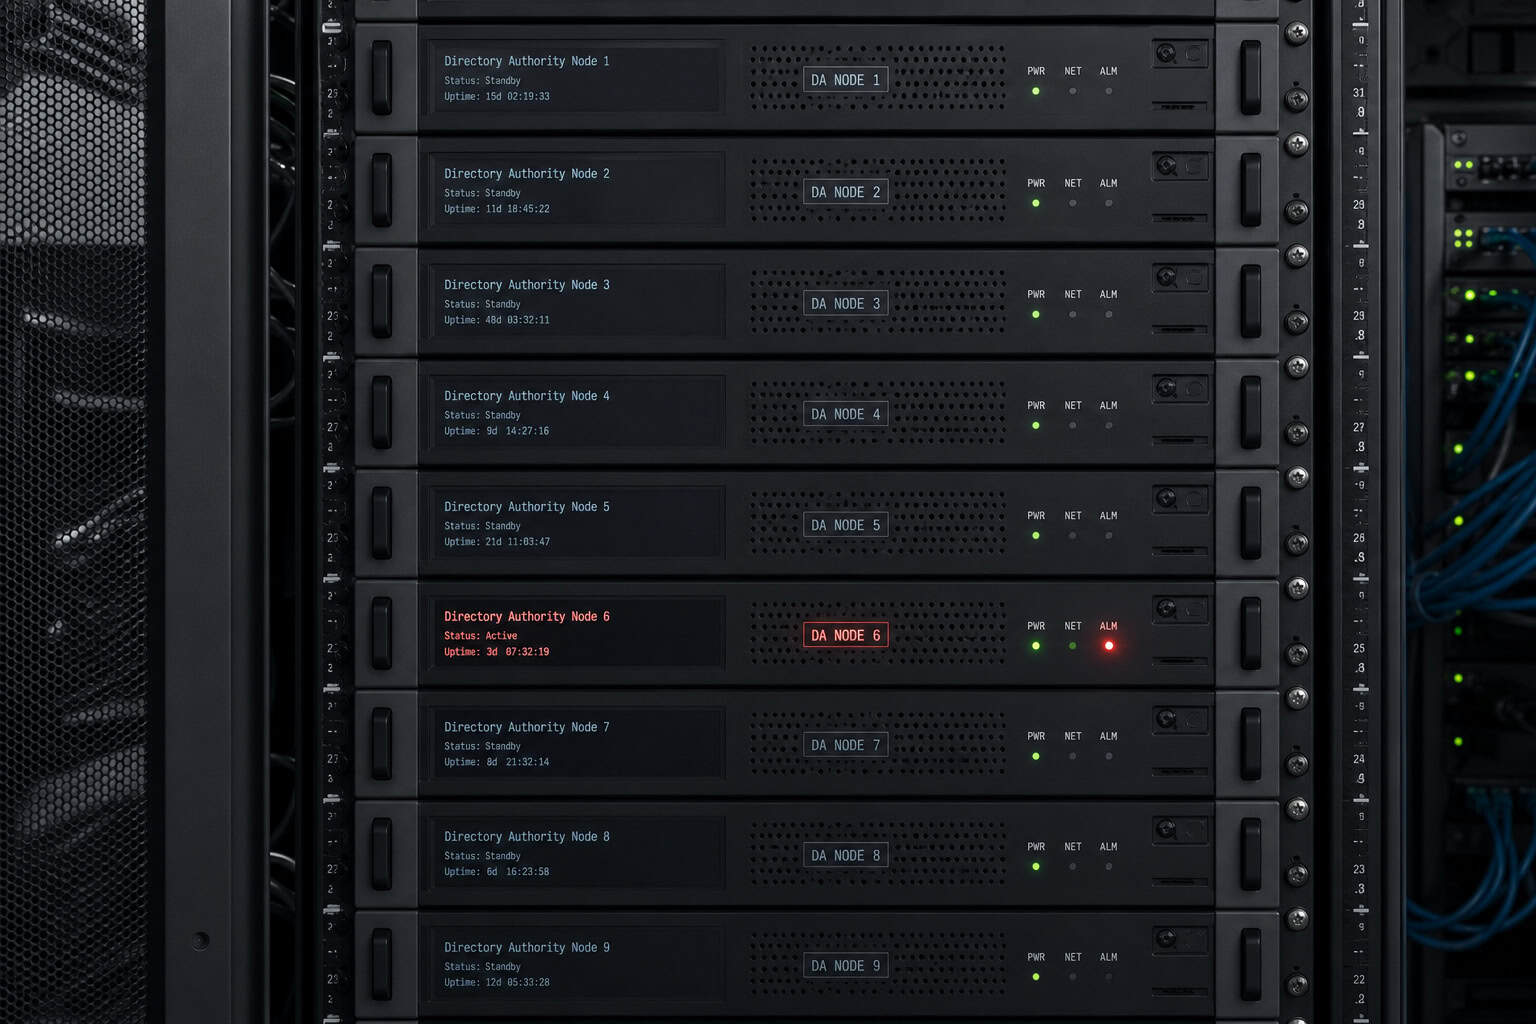Viewport: 1536px width, 1024px height.
Task: Click the NET LED on DA Node 1
Action: pos(1073,91)
